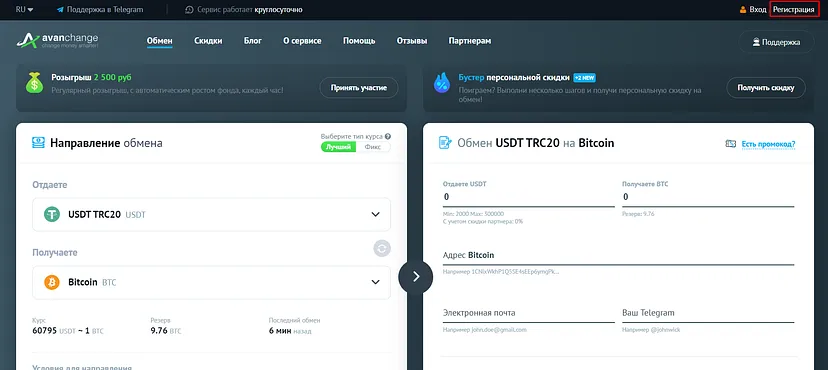Click the user icon next to Вход
Image resolution: width=828 pixels, height=370 pixels.
pos(743,10)
